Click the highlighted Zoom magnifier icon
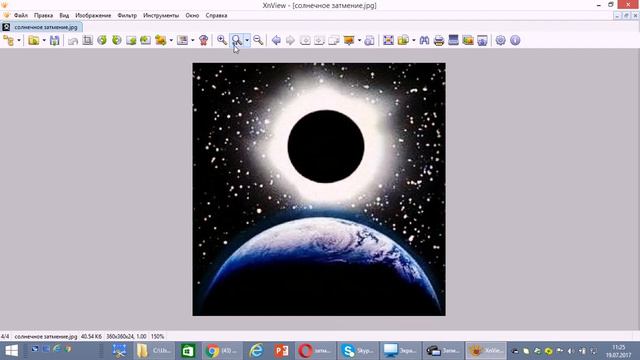 [x=237, y=40]
